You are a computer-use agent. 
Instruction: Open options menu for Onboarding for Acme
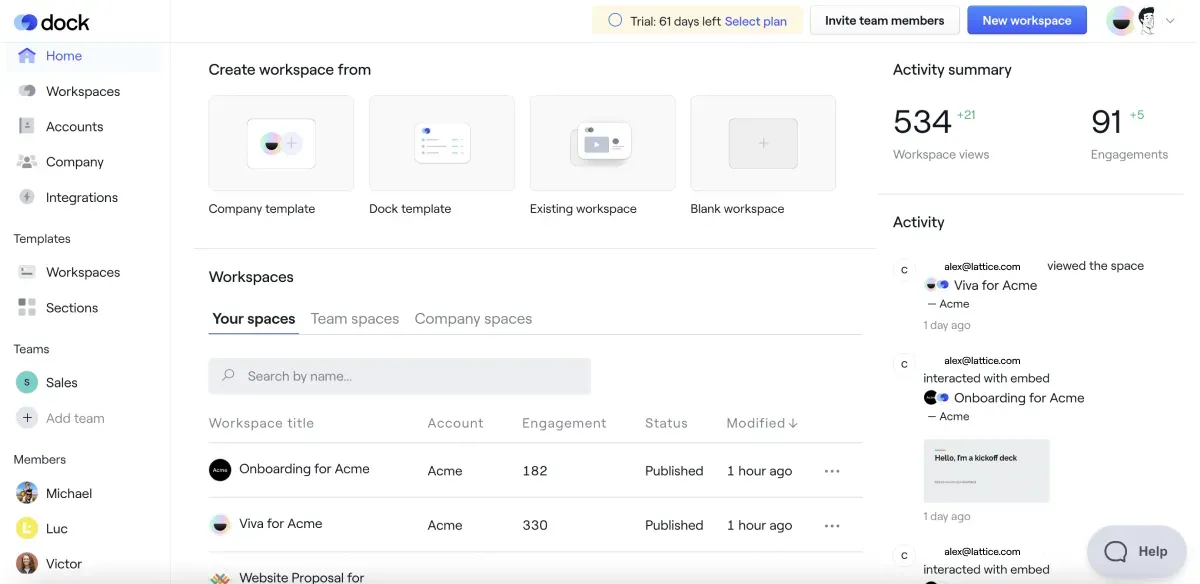(832, 471)
